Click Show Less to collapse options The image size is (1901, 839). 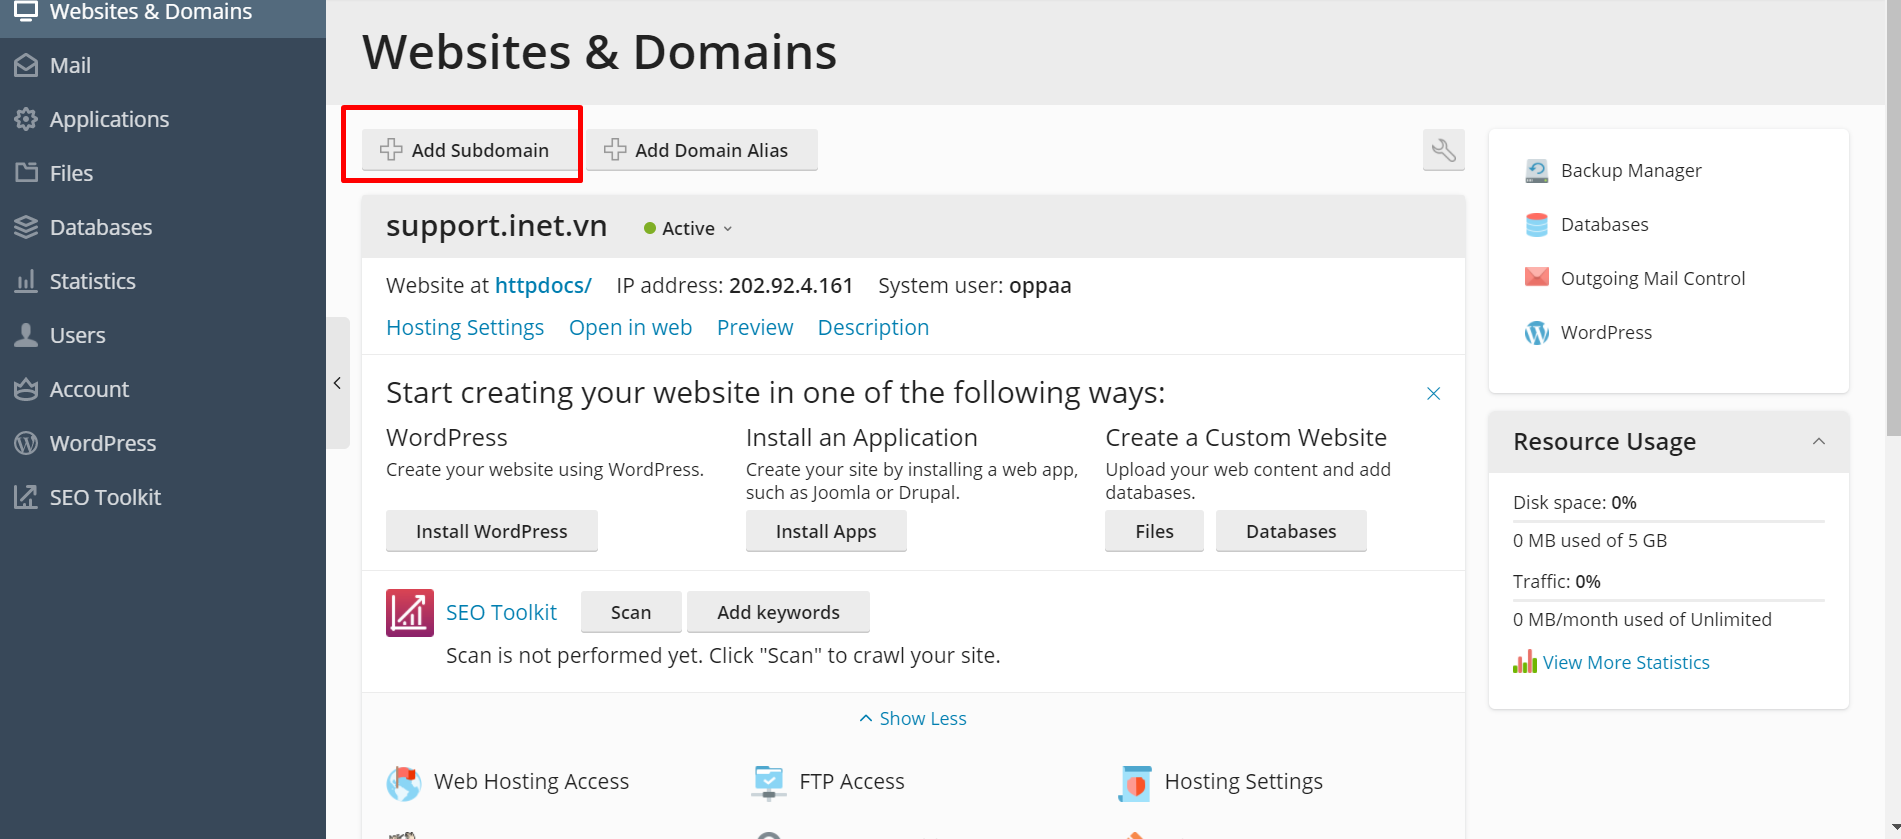pos(913,719)
